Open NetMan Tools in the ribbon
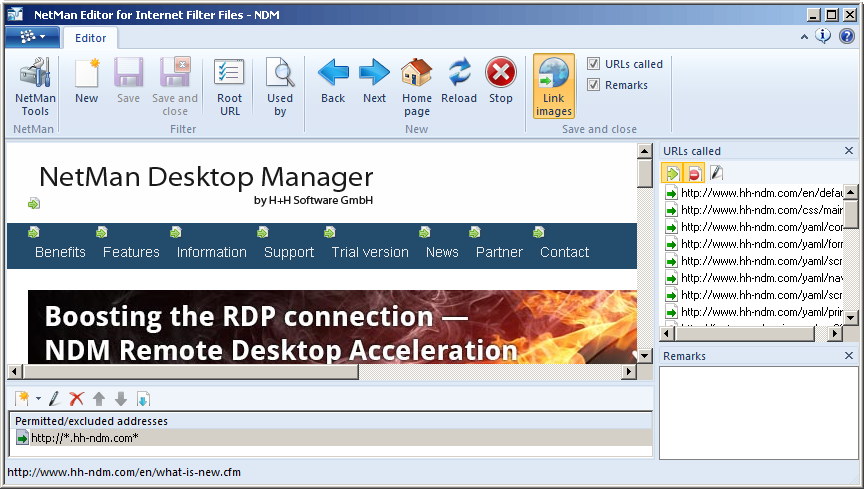The width and height of the screenshot is (864, 489). point(35,86)
